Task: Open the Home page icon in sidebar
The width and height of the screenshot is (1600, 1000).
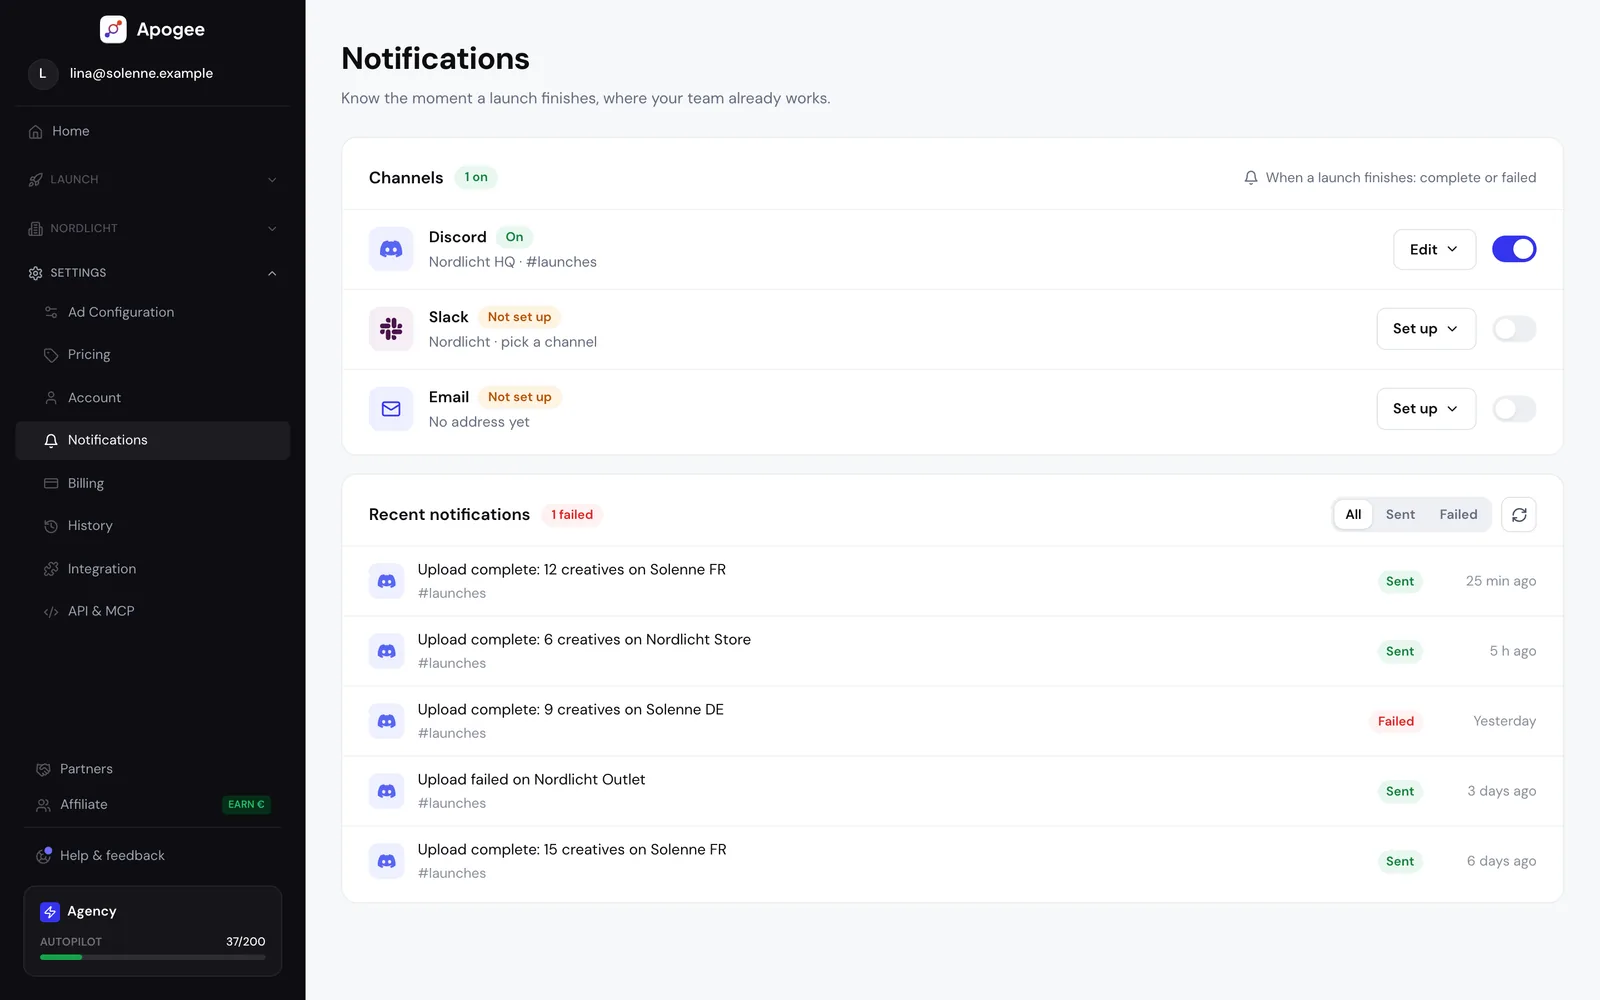Action: [x=36, y=131]
